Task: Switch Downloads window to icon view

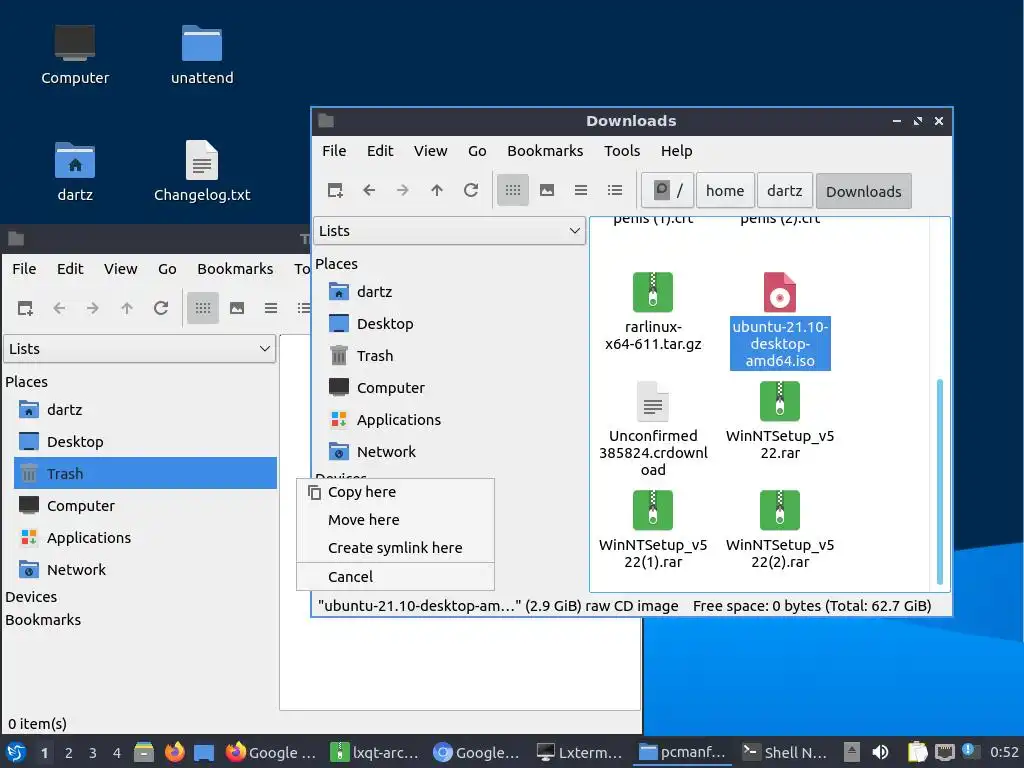Action: tap(513, 191)
